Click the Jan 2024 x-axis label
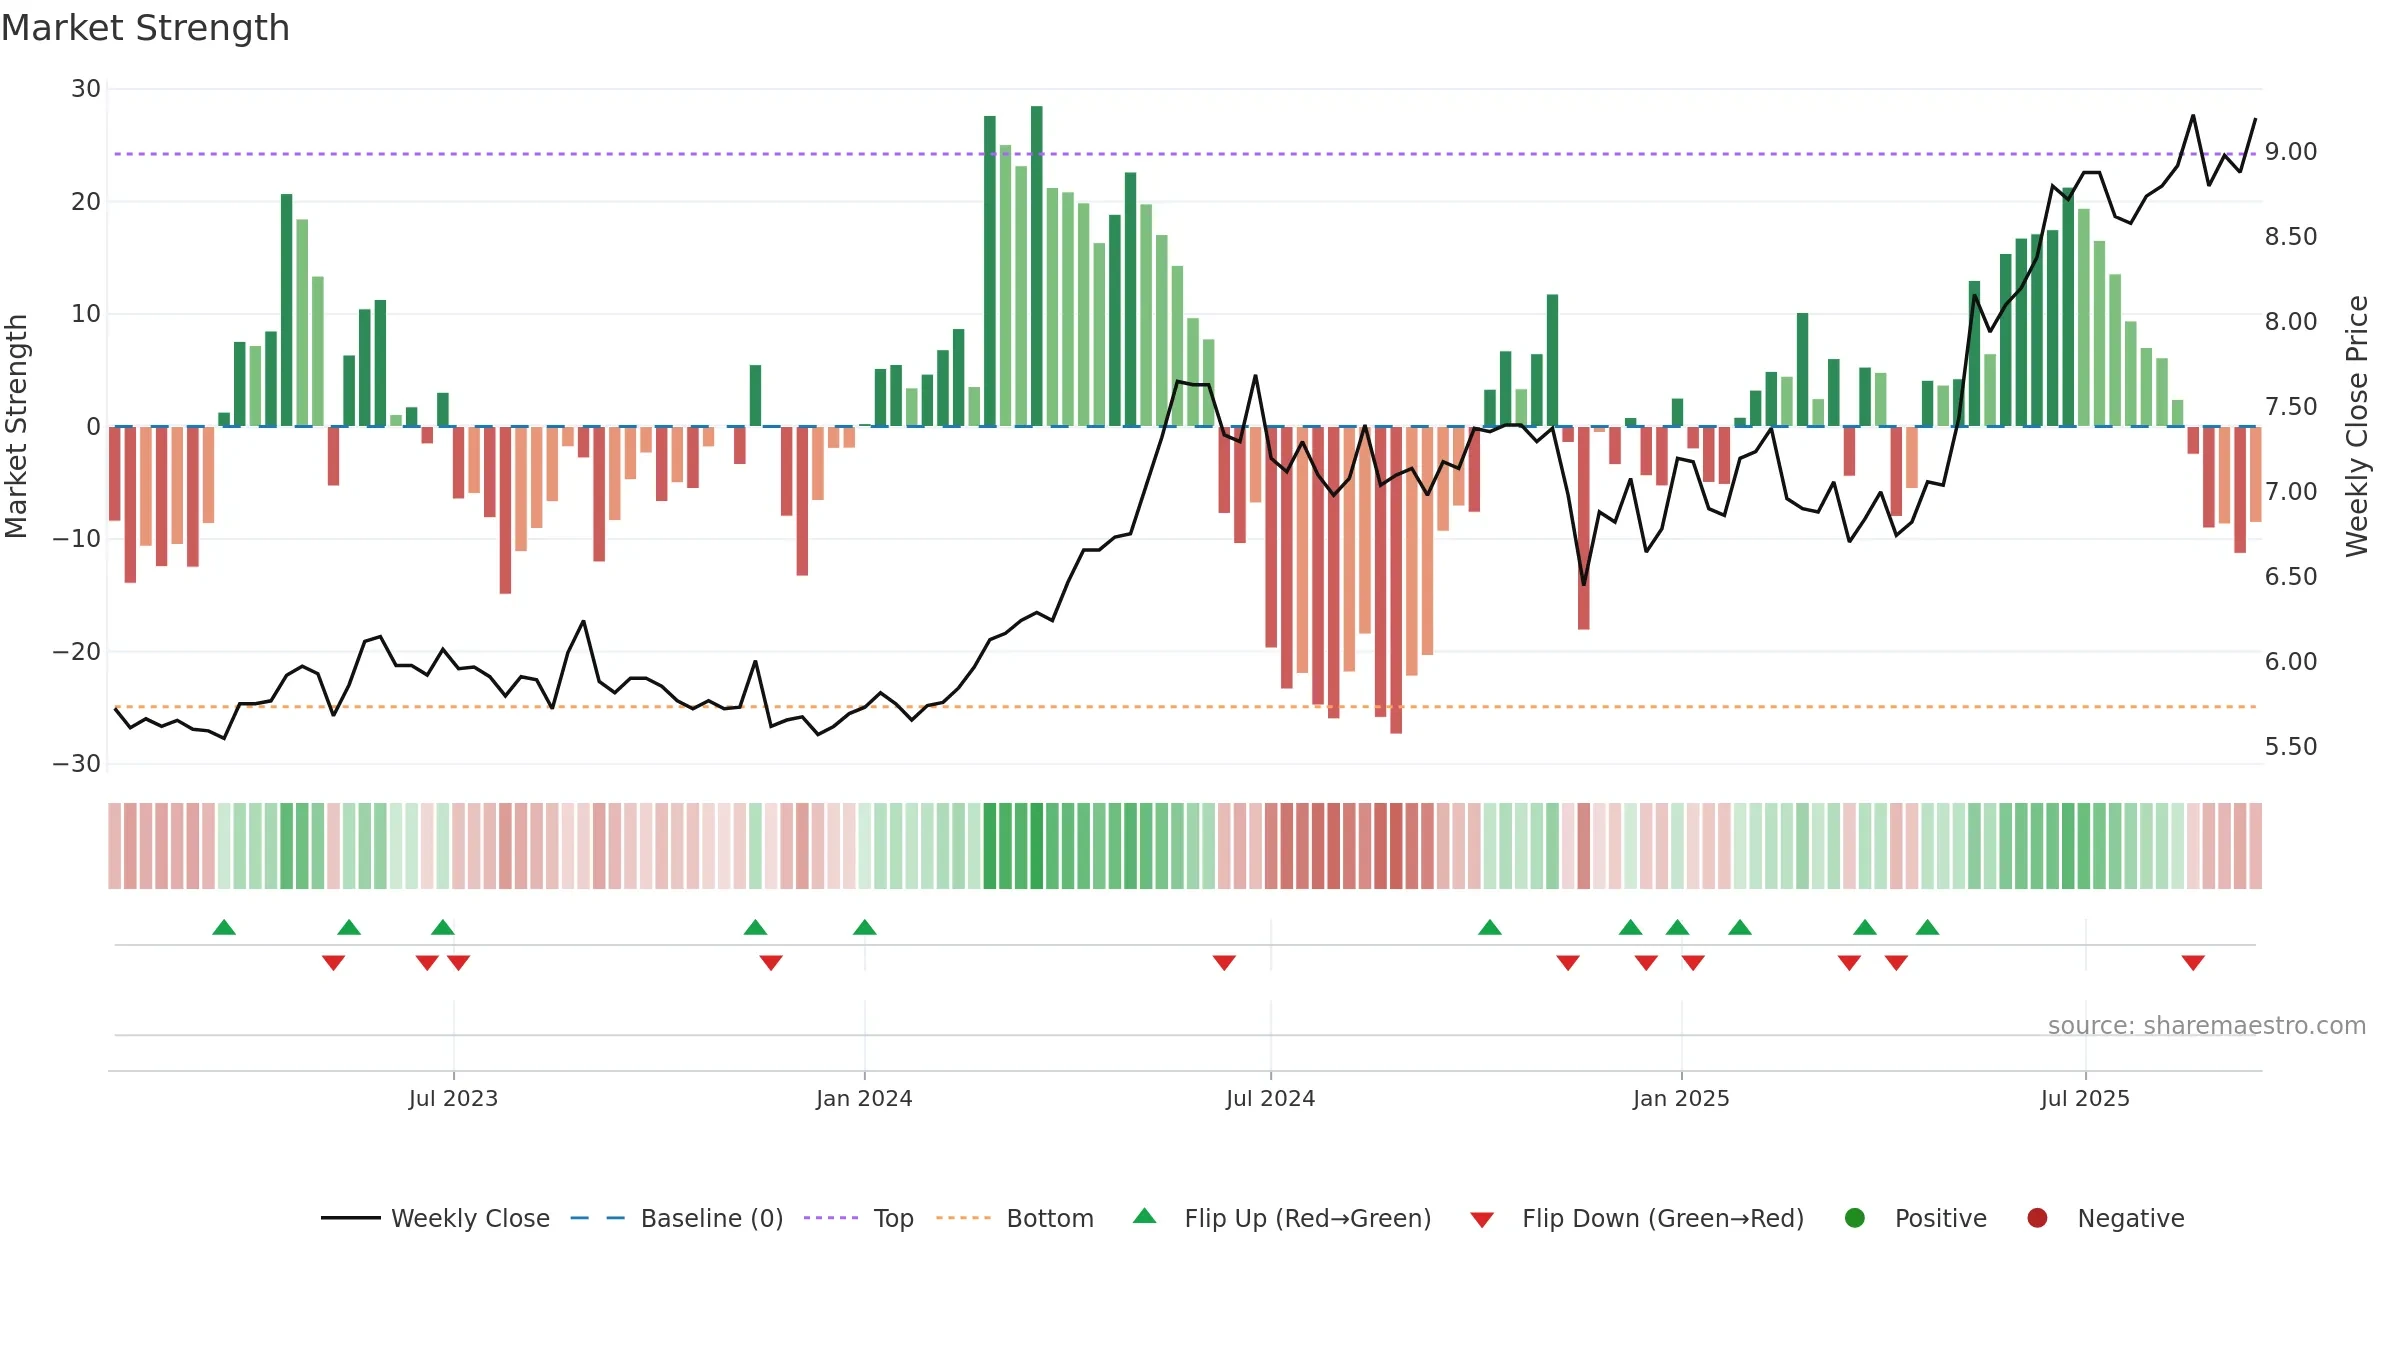 click(864, 1098)
